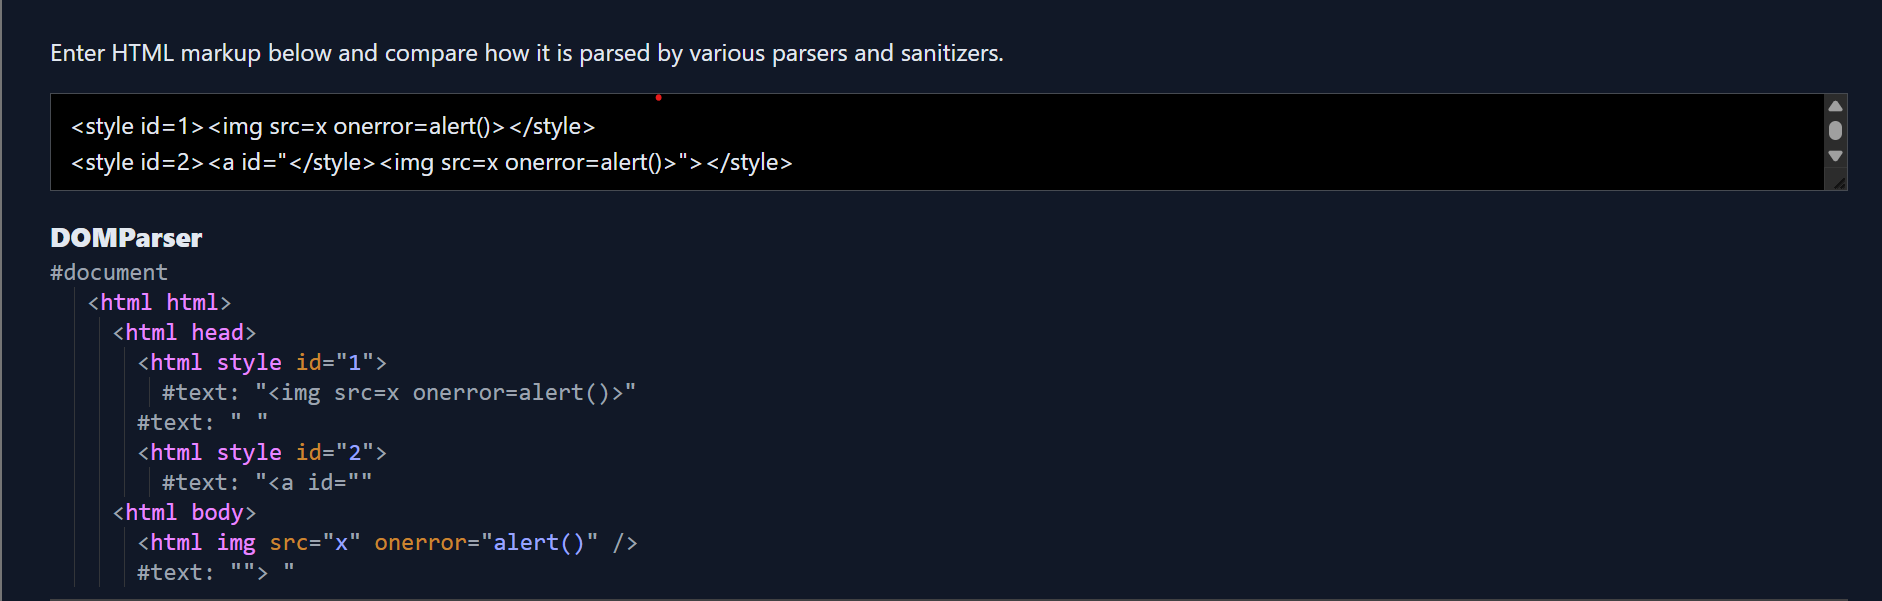Click the textarea resize grip handle

click(x=1838, y=182)
